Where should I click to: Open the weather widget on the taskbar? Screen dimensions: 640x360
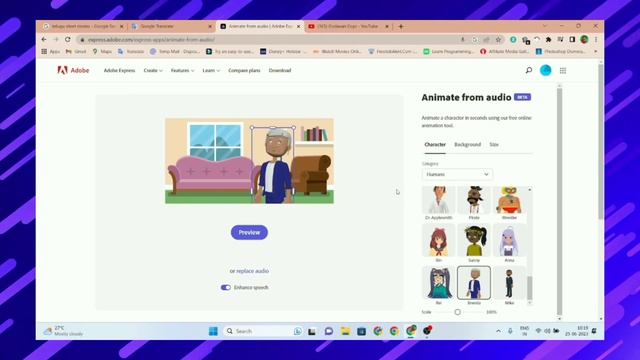pyautogui.click(x=63, y=331)
